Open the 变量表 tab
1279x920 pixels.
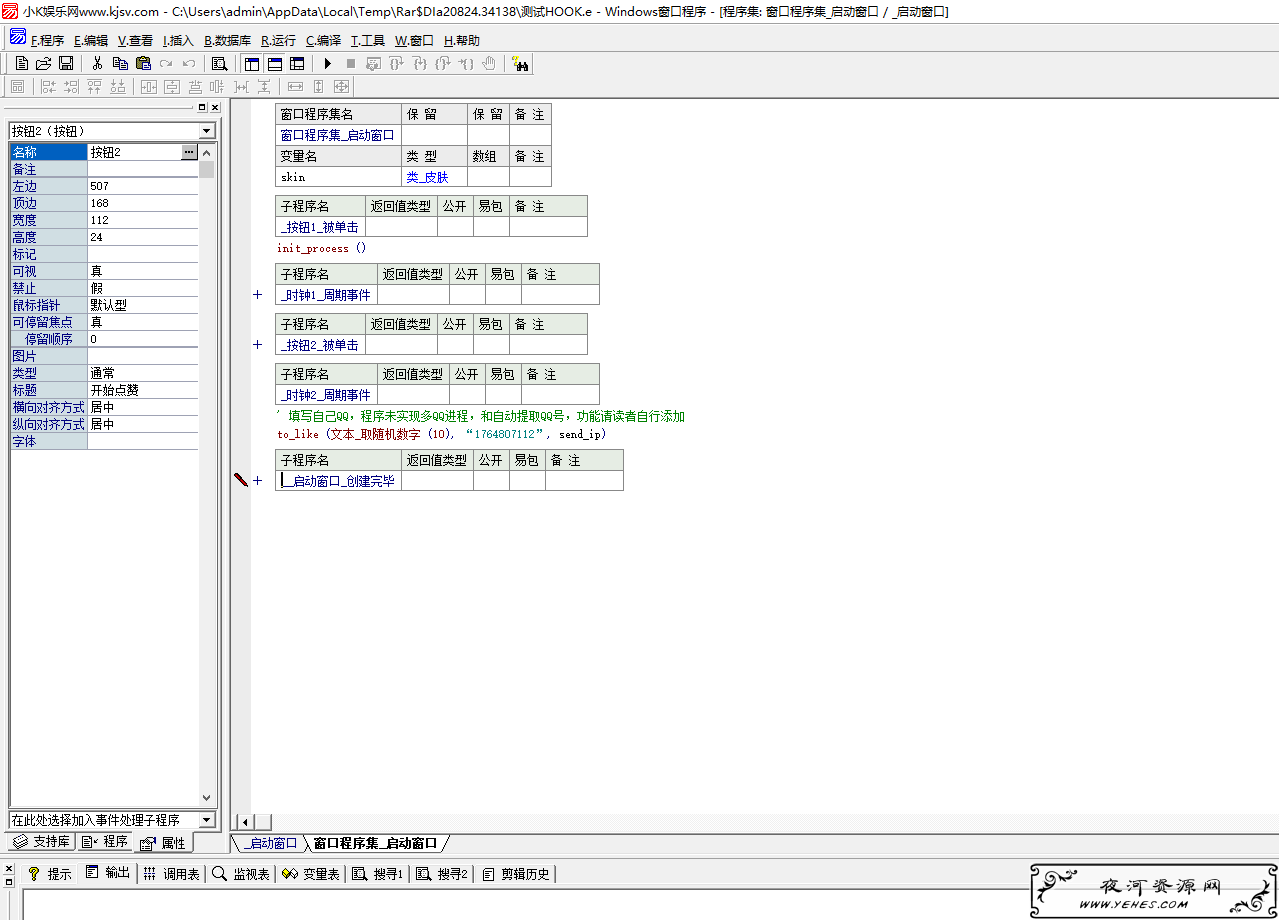point(311,873)
